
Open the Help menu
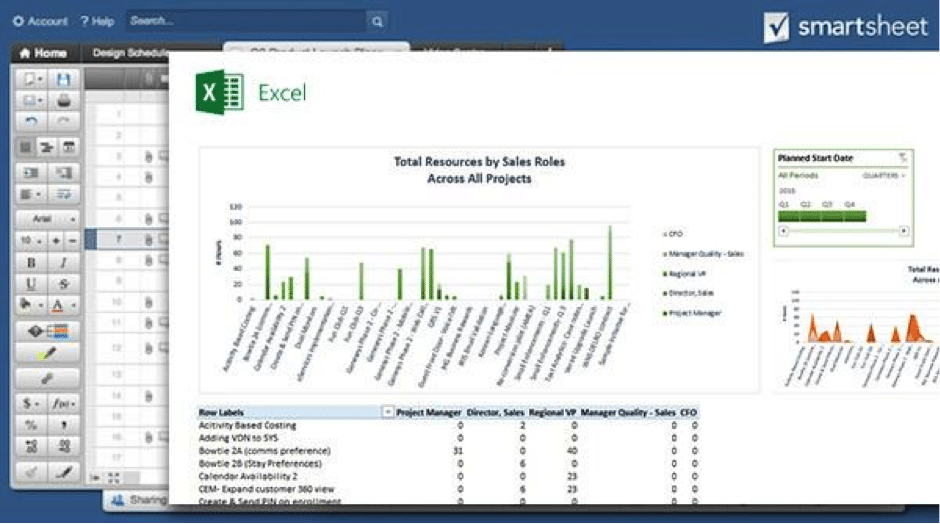(x=97, y=22)
